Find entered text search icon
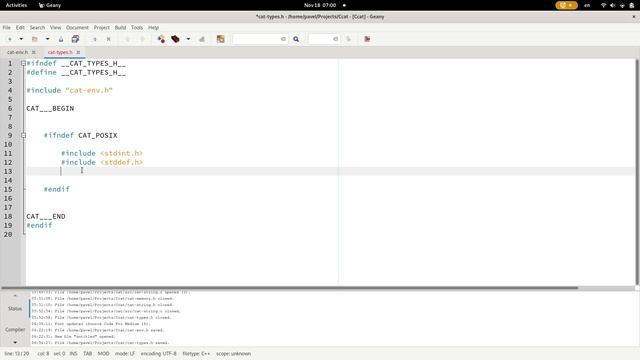This screenshot has height=360, width=640. pos(296,39)
